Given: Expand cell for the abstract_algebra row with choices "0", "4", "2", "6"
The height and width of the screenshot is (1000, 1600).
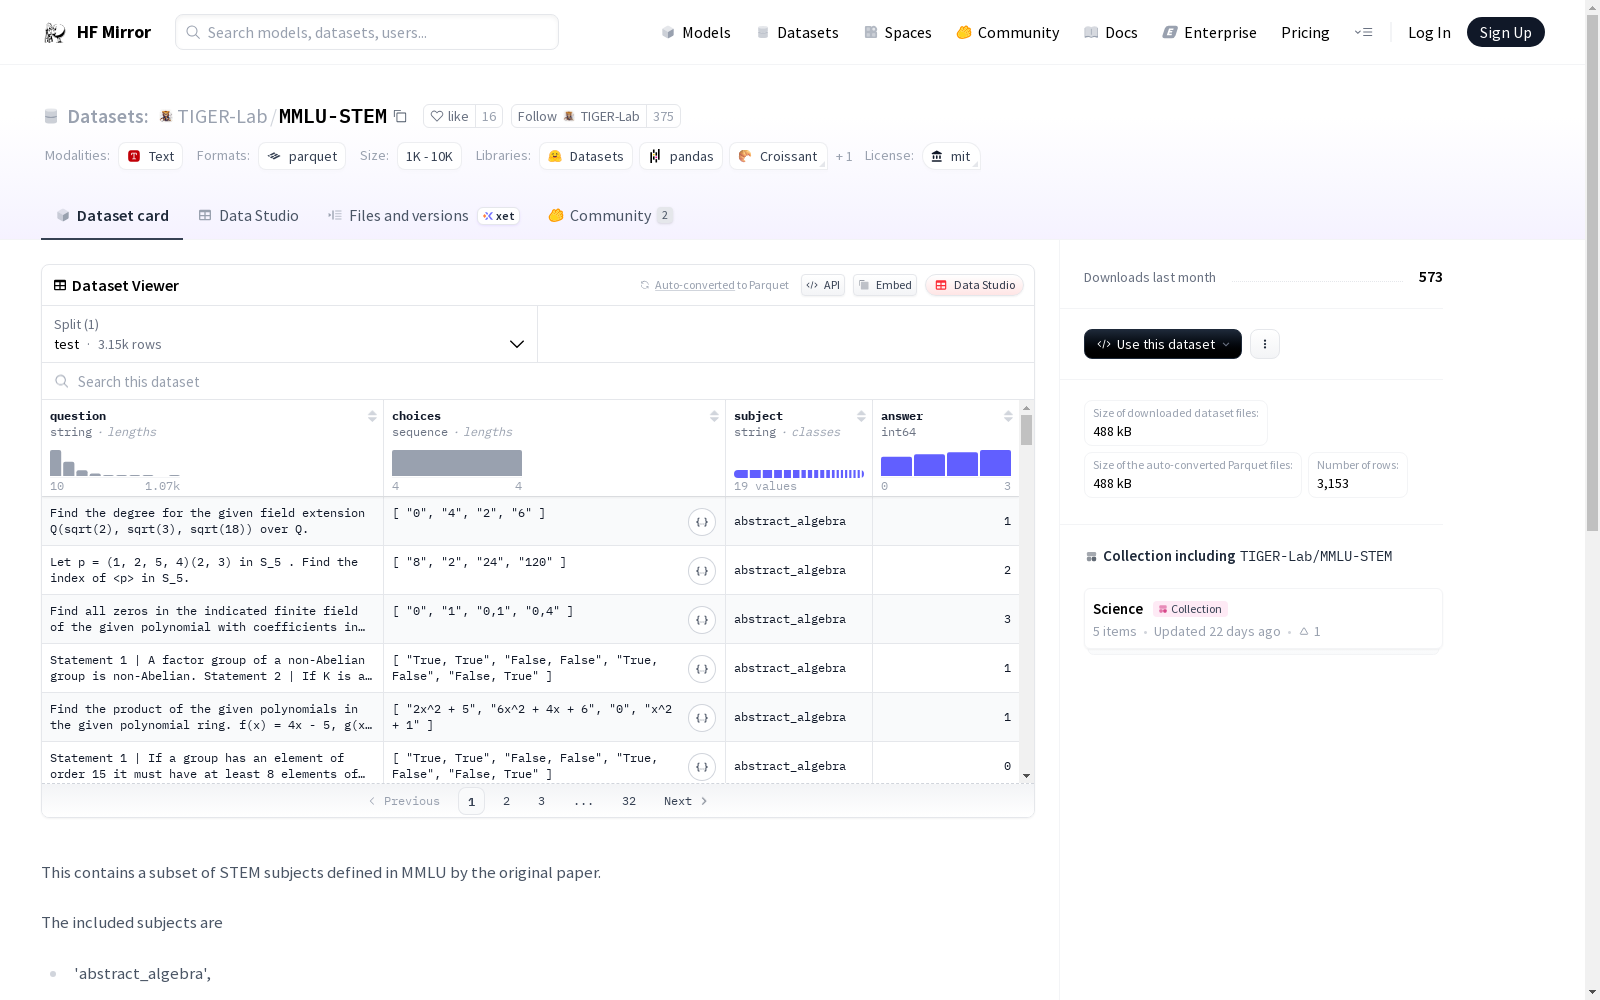Looking at the screenshot, I should click(702, 522).
